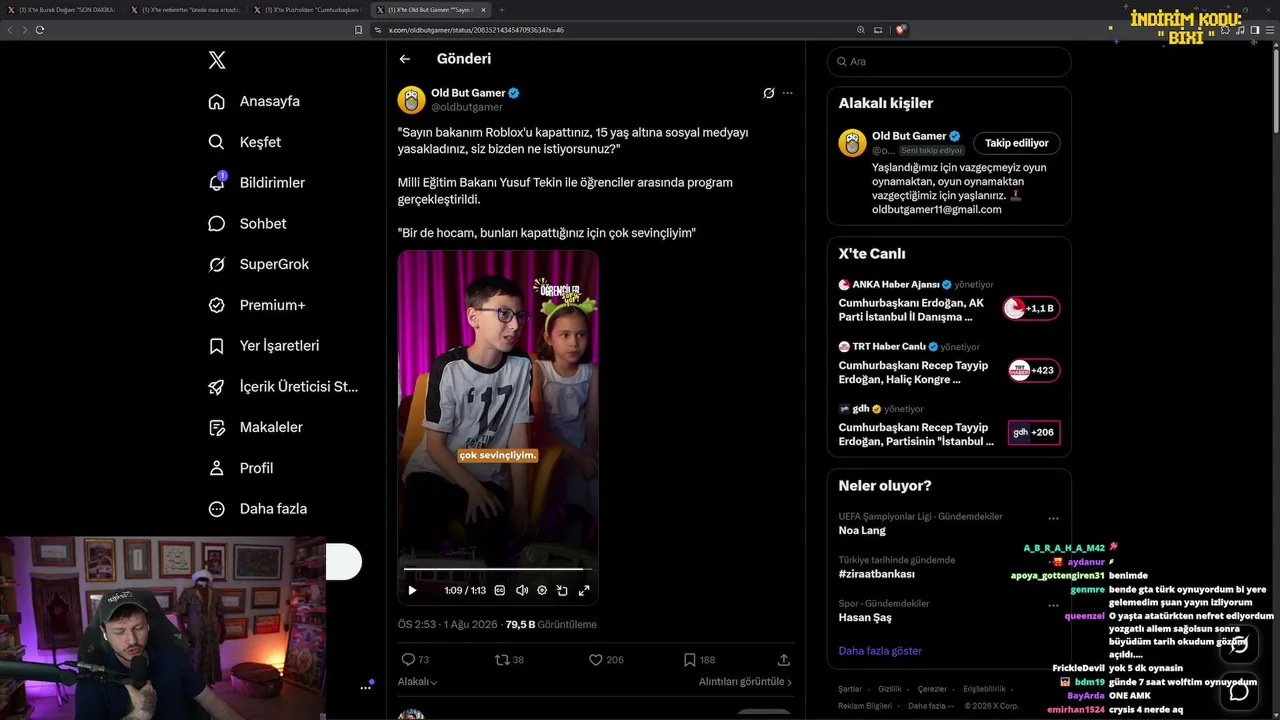Open the browser hamburger menu
Image resolution: width=1280 pixels, height=720 pixels.
click(1268, 30)
